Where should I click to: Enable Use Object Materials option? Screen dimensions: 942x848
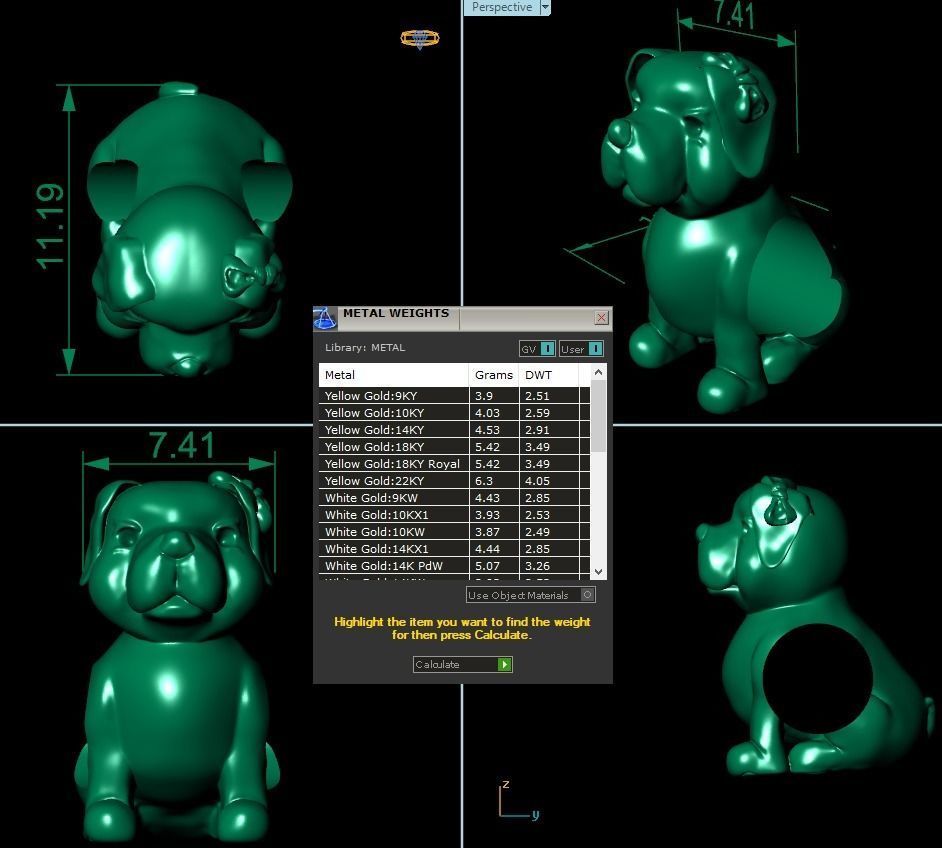click(x=530, y=595)
